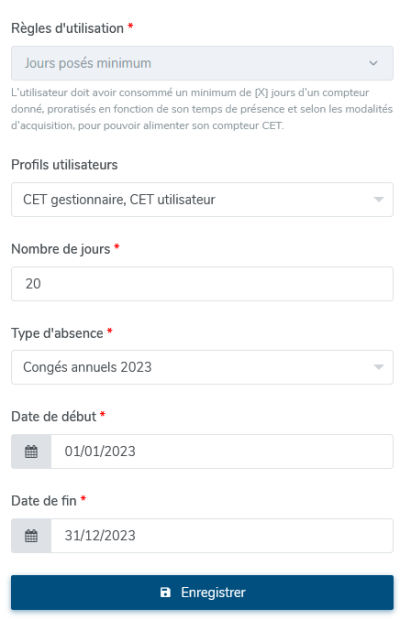
Task: Save the form with Enregistrer button
Action: (202, 592)
